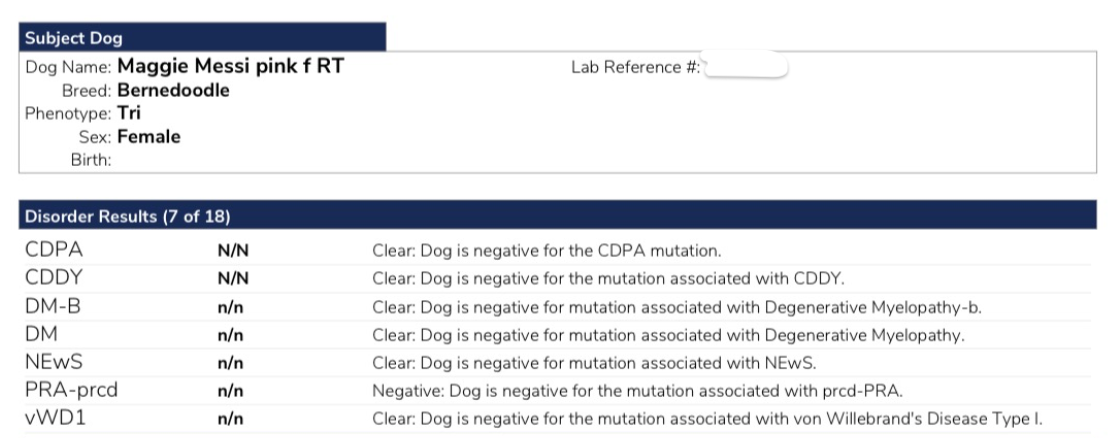Viewport: 1110px width, 438px height.
Task: Click the empty Birth field
Action: click(x=212, y=160)
